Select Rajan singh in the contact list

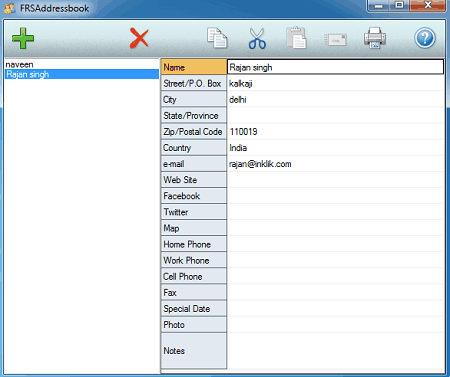(x=82, y=74)
